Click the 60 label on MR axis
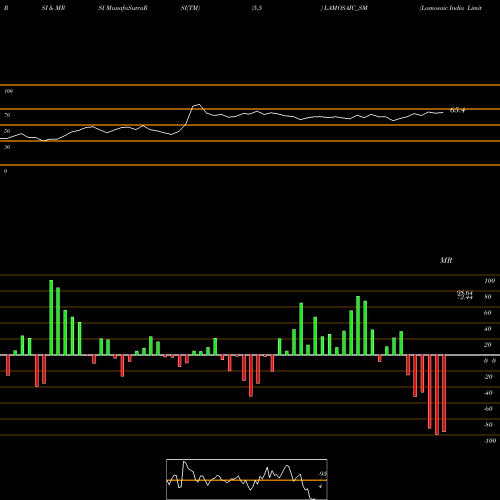Screen dimensions: 500x500 click(488, 313)
